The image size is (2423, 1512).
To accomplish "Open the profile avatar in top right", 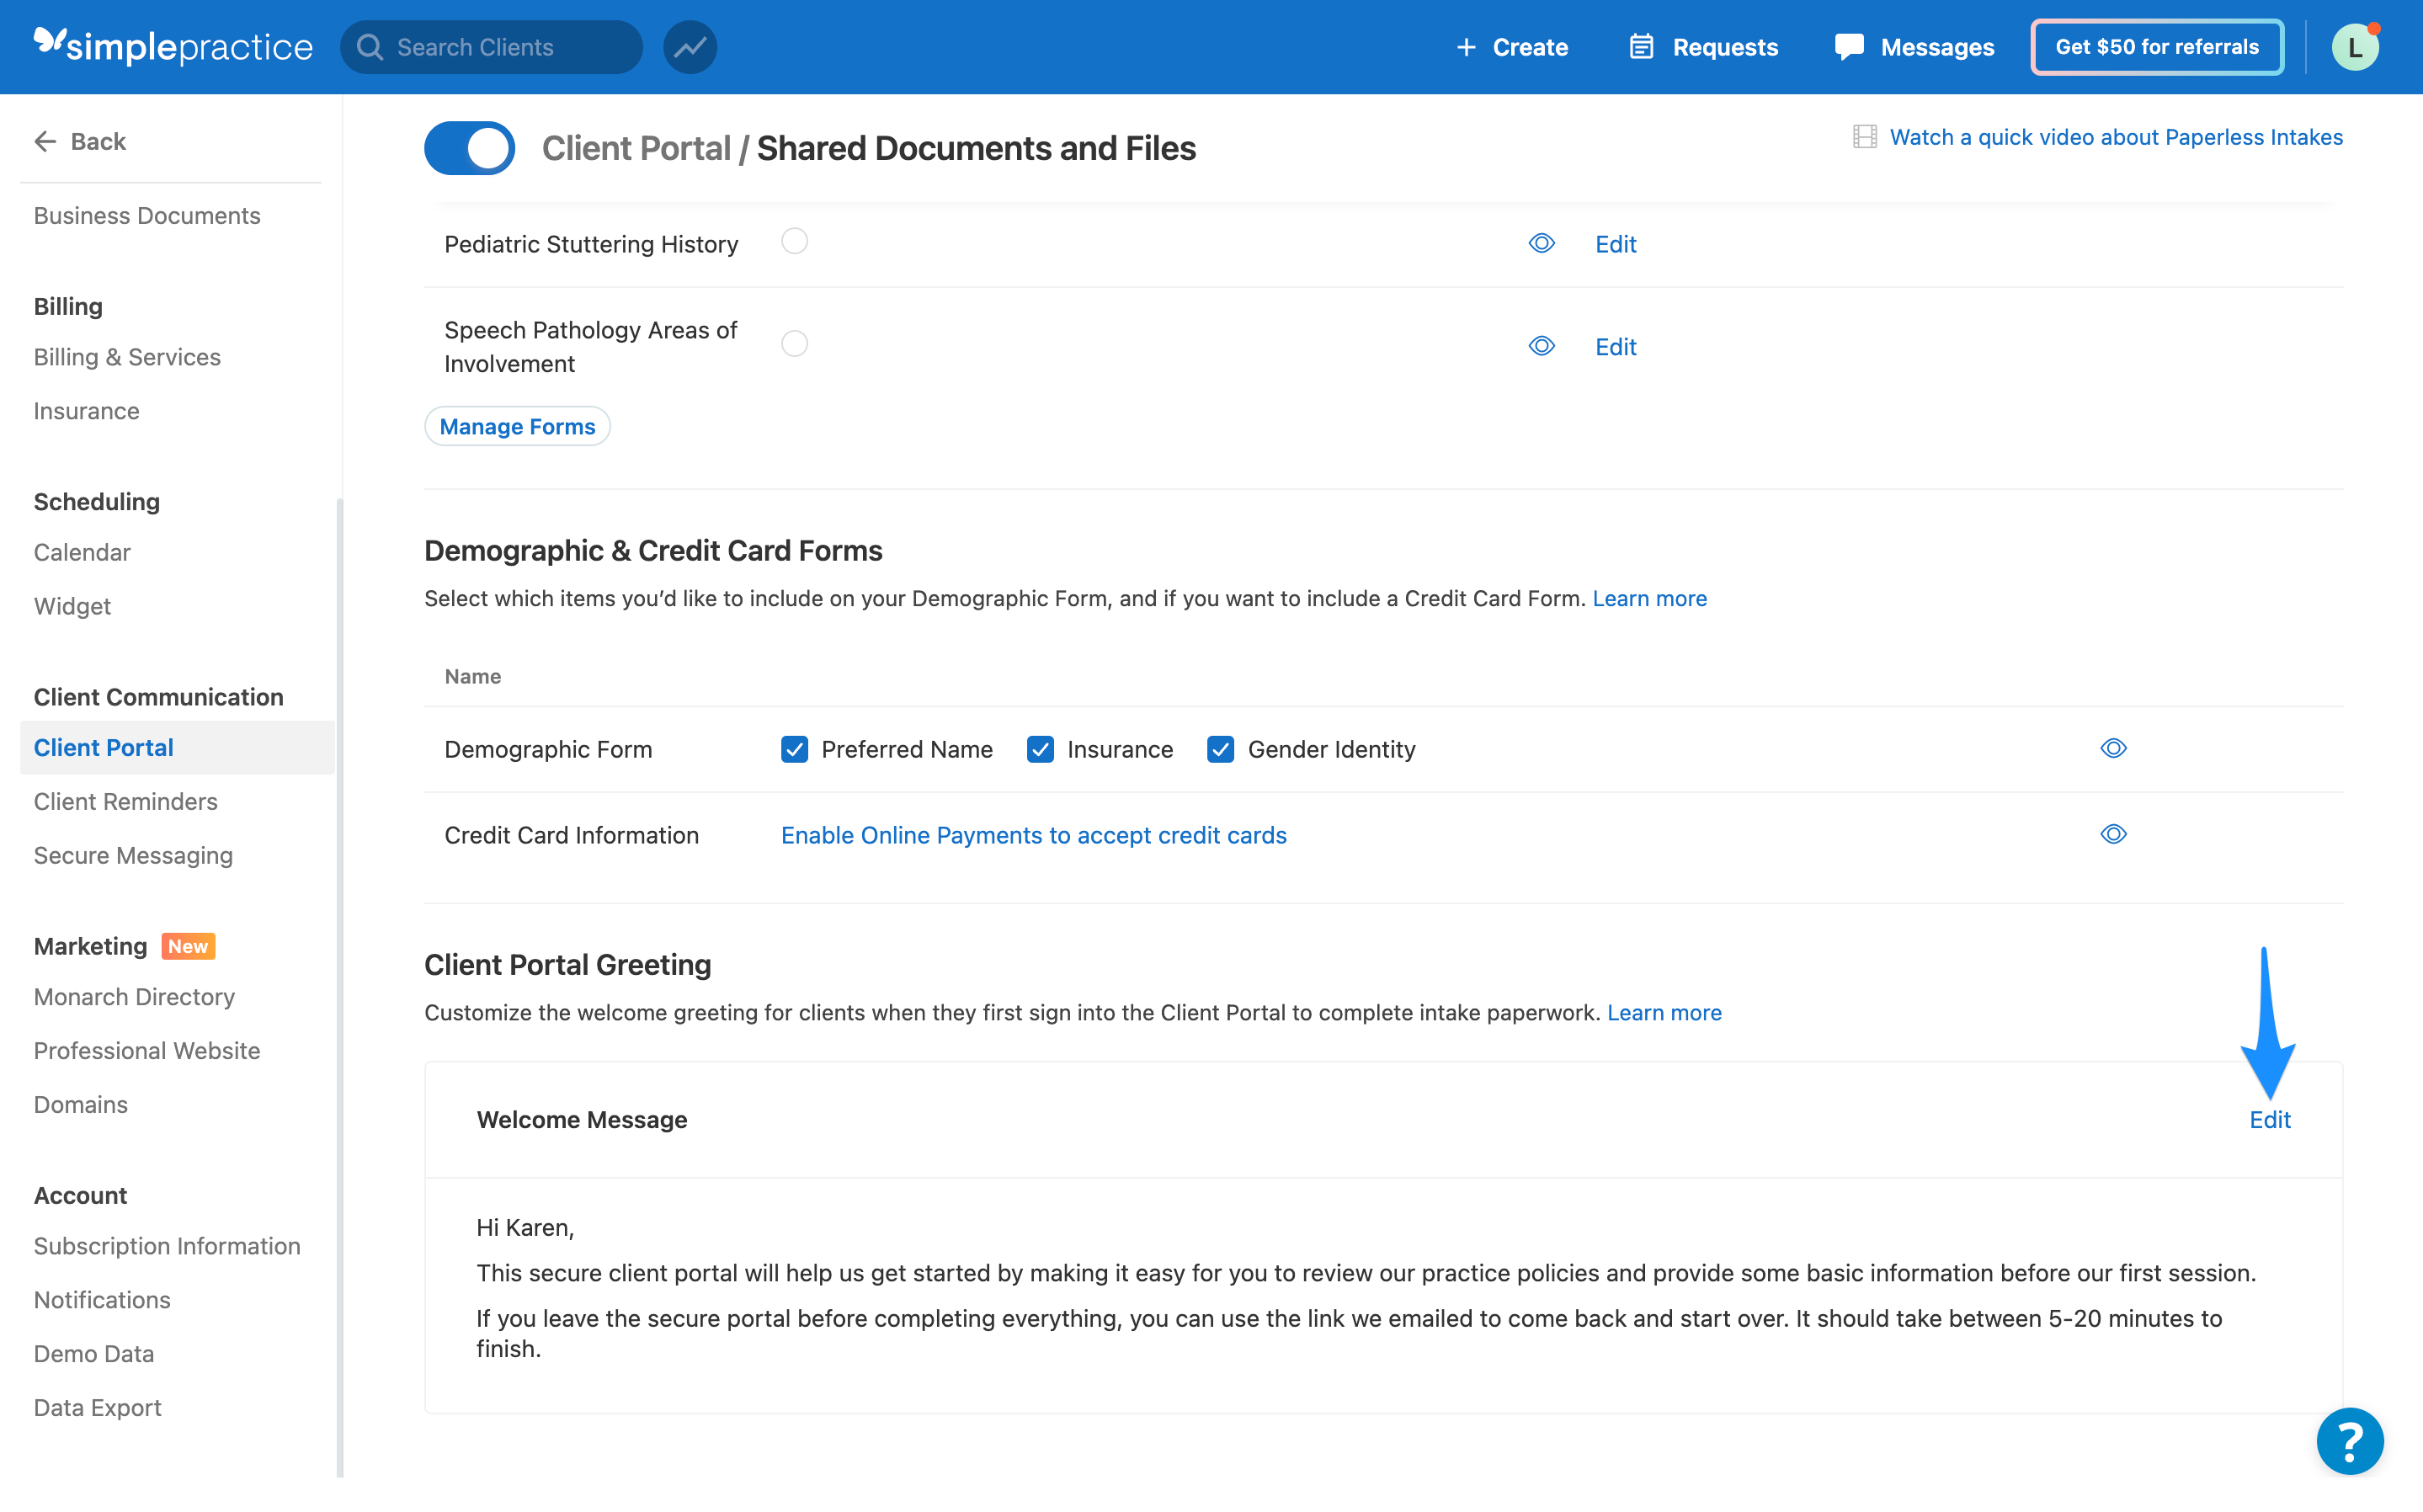I will pos(2355,46).
